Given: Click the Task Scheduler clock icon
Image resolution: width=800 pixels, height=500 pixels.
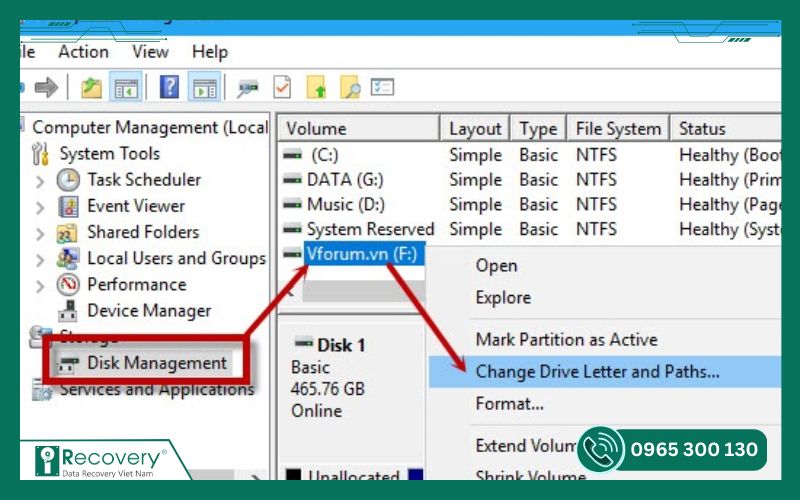Looking at the screenshot, I should pos(68,180).
